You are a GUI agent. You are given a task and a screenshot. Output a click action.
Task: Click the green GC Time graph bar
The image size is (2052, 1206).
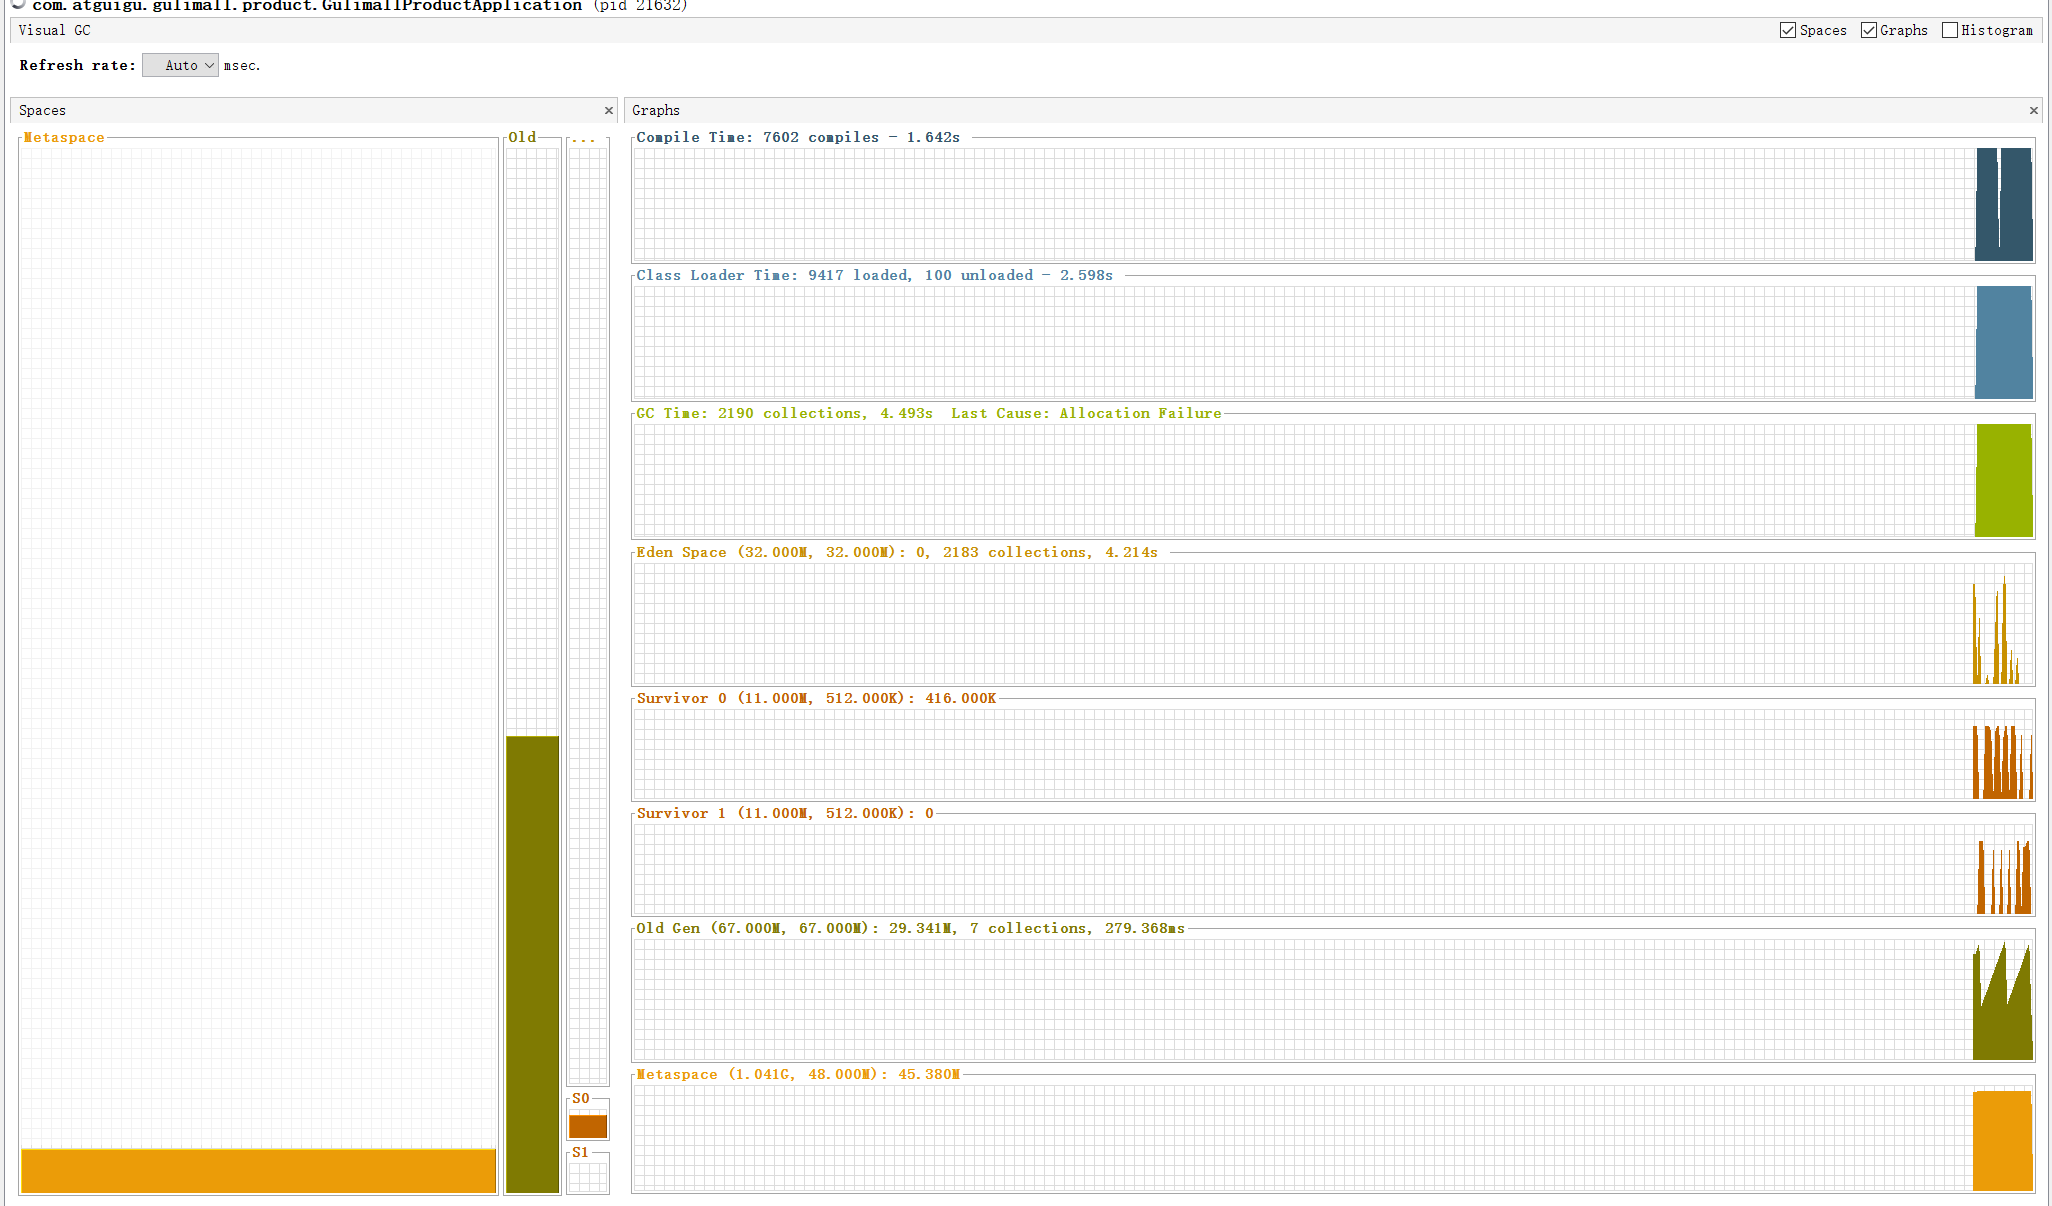[x=2003, y=480]
